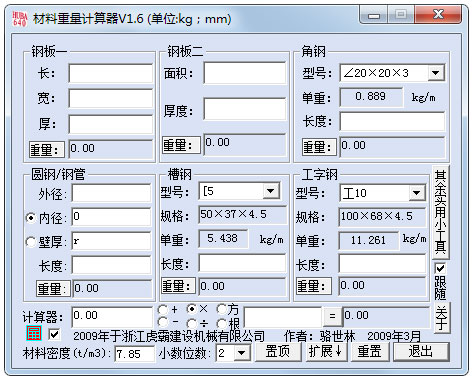
Task: Open the 槽钢 型号 dropdown
Action: tap(271, 191)
